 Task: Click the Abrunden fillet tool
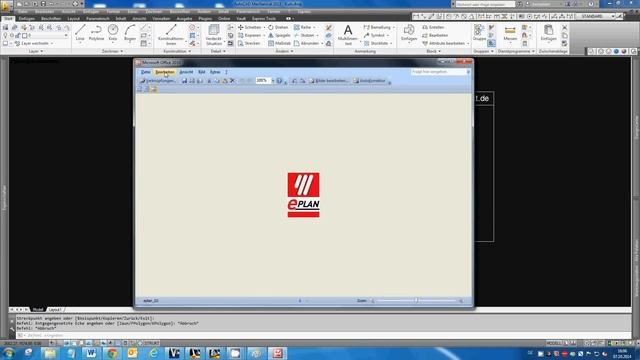(307, 43)
